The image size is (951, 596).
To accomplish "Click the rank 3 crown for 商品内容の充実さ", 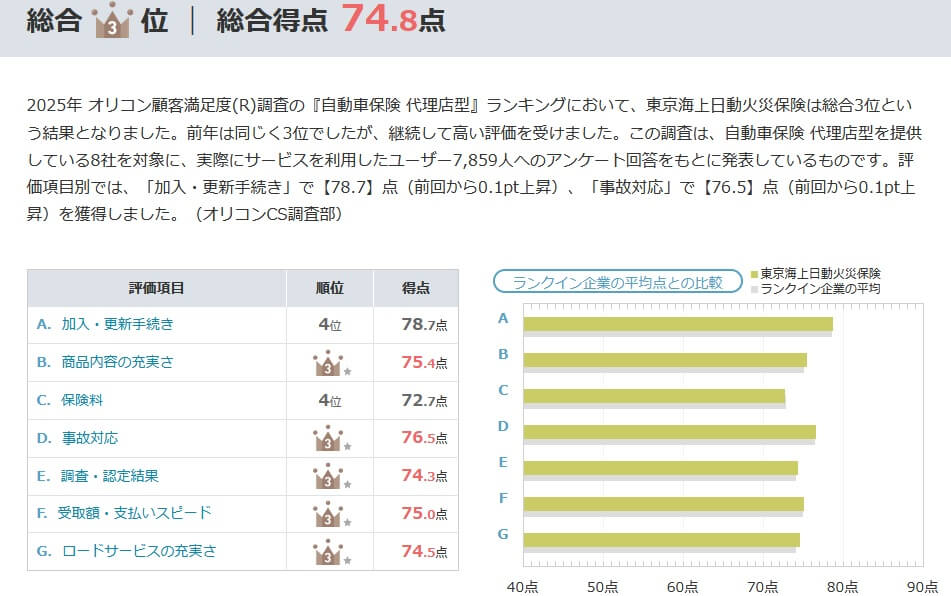I will tap(329, 363).
